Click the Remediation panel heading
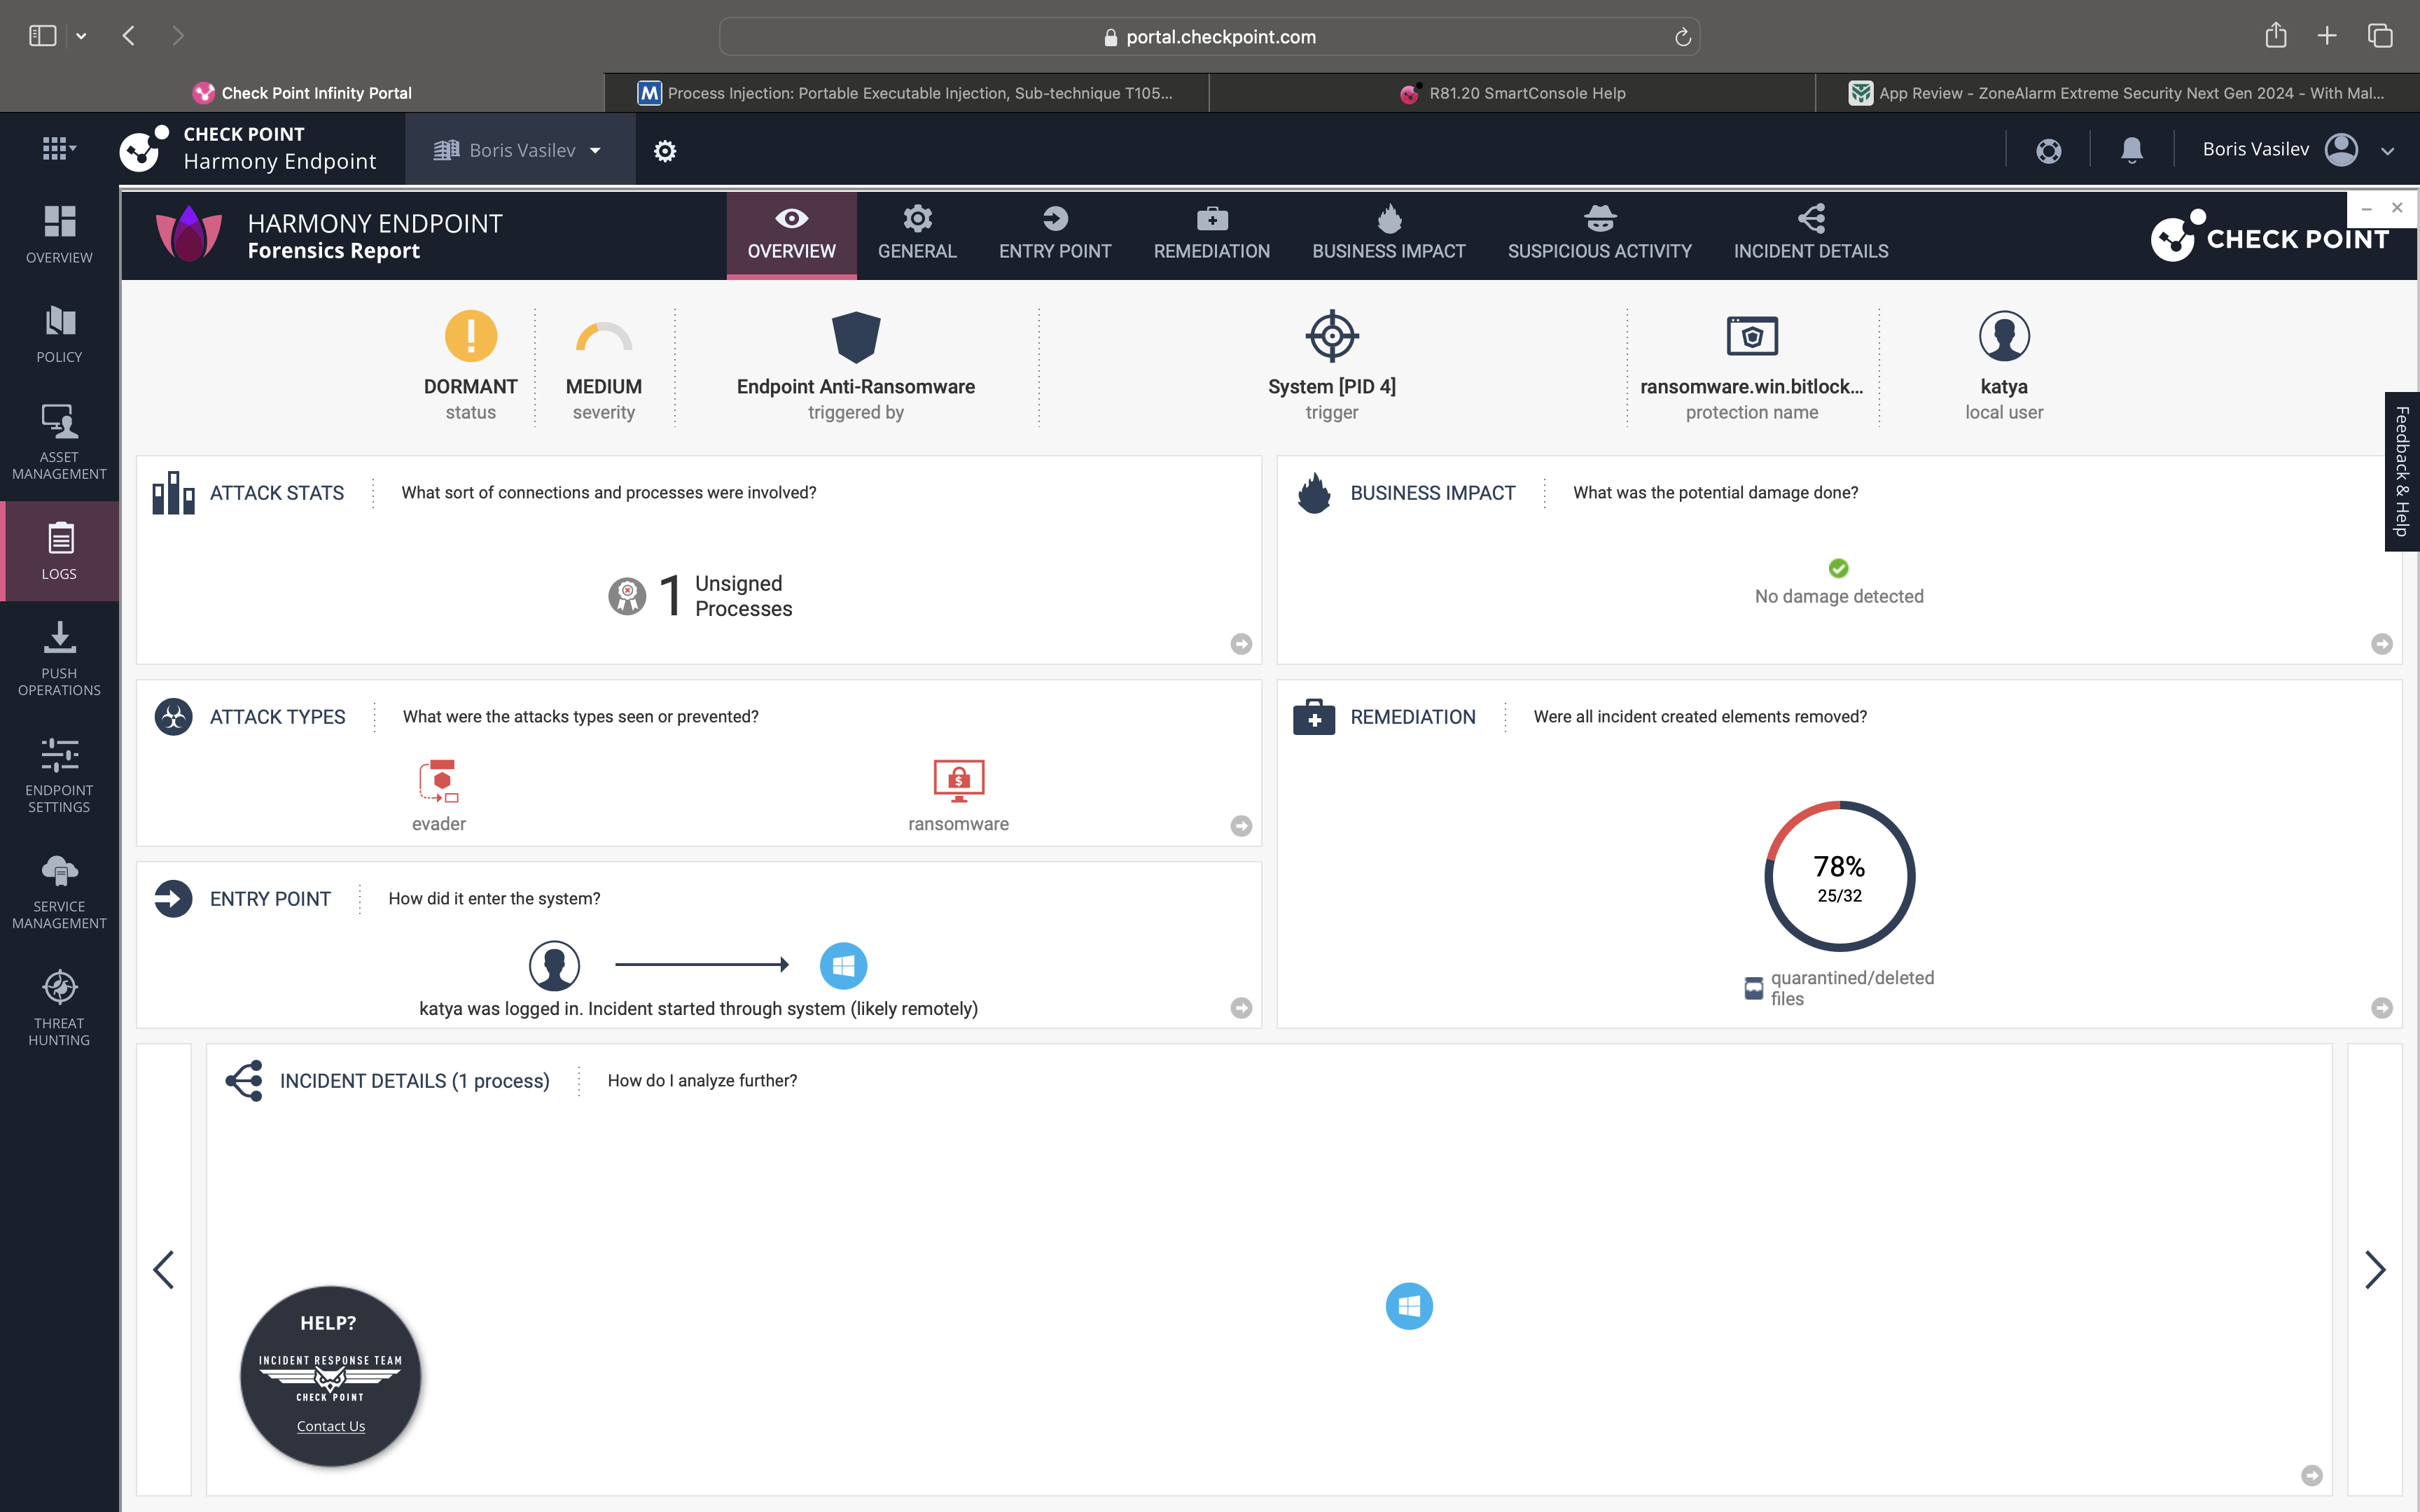Screen dimensions: 2420x1512 point(1413,717)
